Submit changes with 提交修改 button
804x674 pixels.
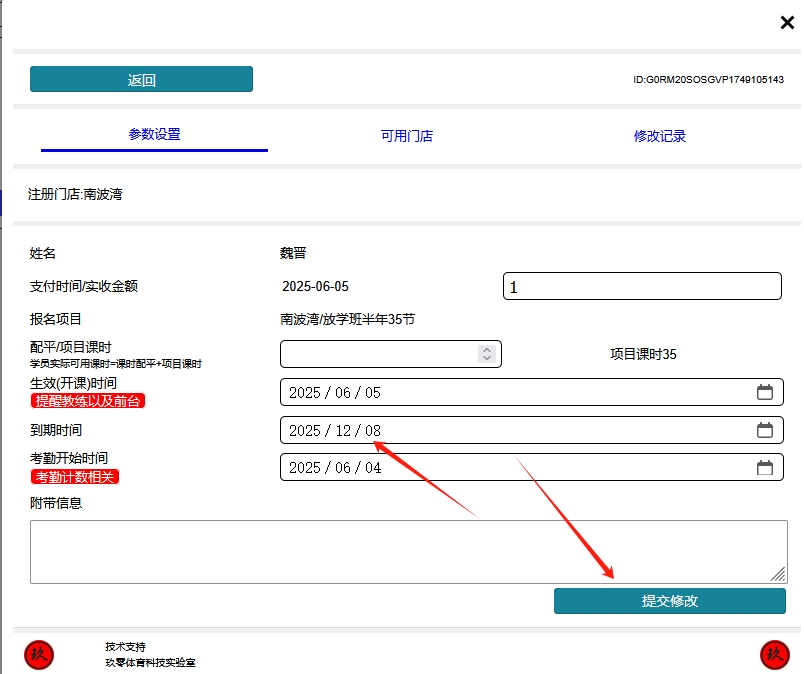pyautogui.click(x=670, y=601)
